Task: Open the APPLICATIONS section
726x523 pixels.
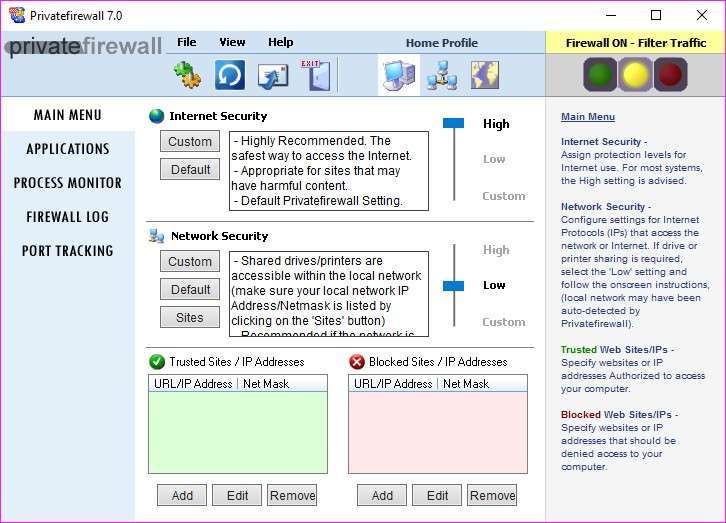Action: pyautogui.click(x=68, y=149)
